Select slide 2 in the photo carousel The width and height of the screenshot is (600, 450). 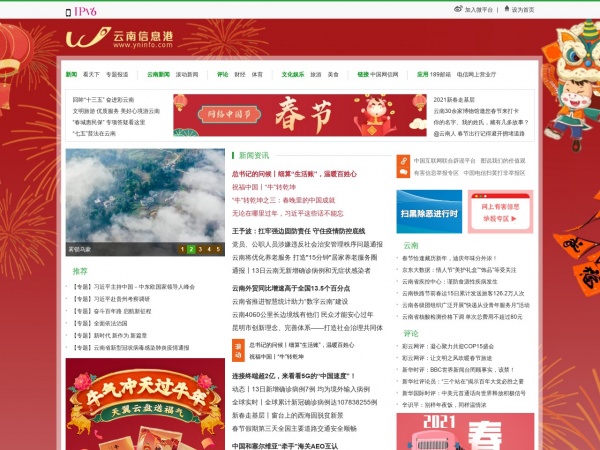191,249
